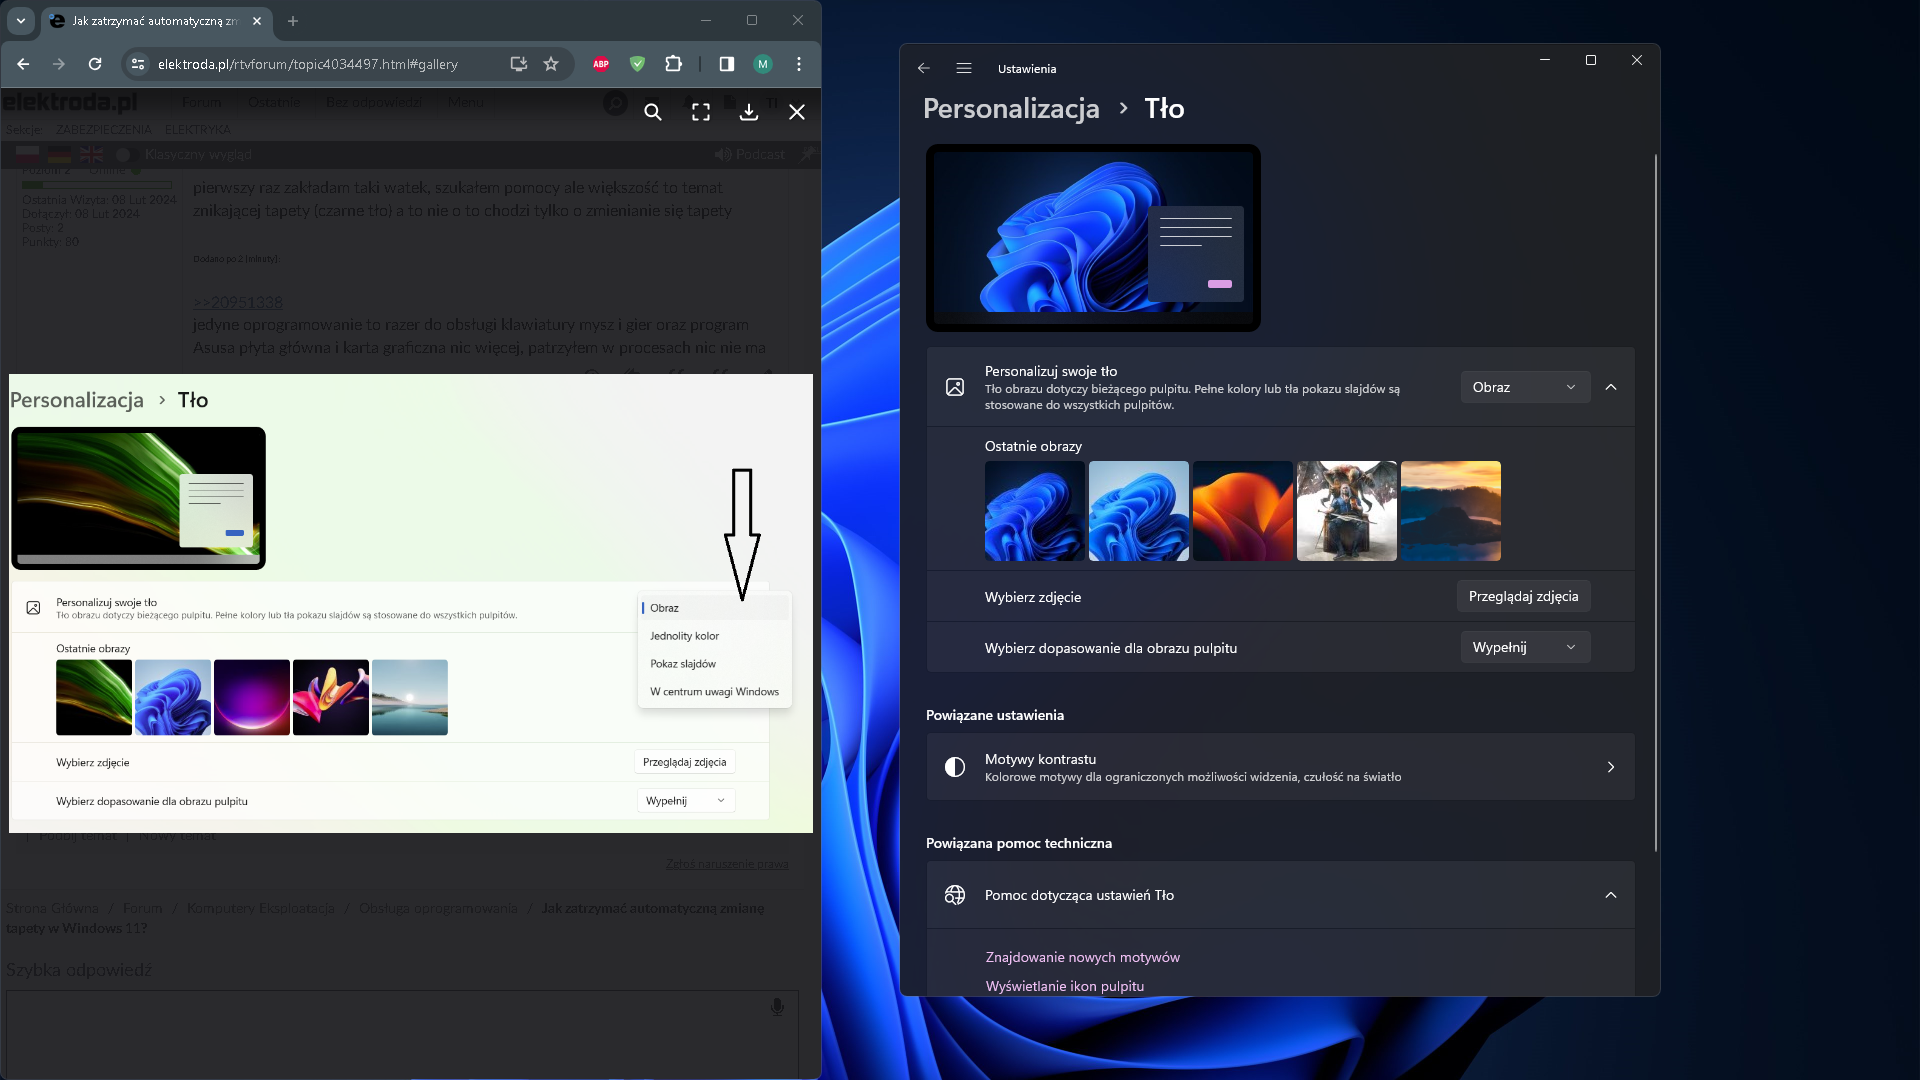Select the sunset landscape wallpaper
Image resolution: width=1920 pixels, height=1080 pixels.
pos(1451,511)
